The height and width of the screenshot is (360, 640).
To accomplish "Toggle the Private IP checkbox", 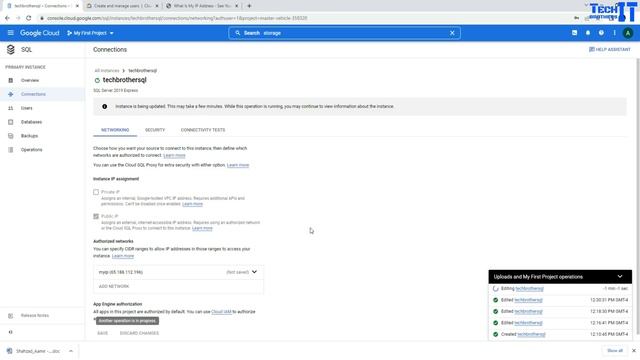I will pyautogui.click(x=96, y=192).
